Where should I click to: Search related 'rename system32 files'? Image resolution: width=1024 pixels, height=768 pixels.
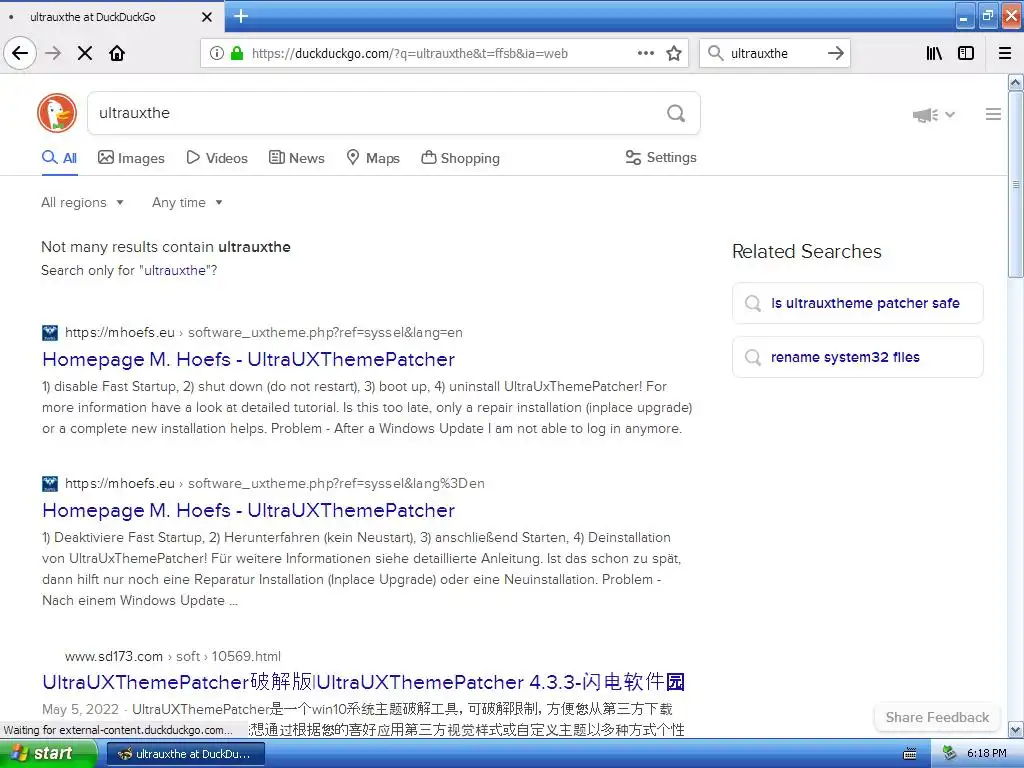coord(857,357)
